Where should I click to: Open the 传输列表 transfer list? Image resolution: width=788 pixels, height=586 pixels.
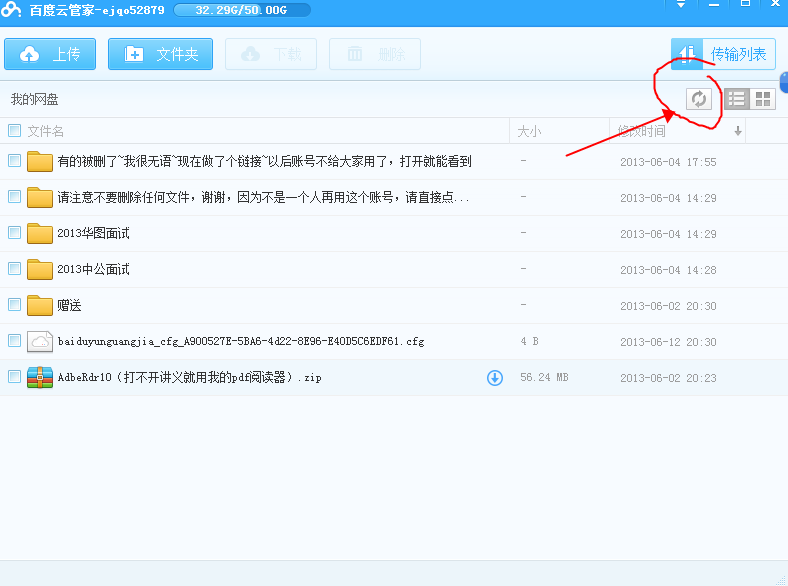coord(723,54)
